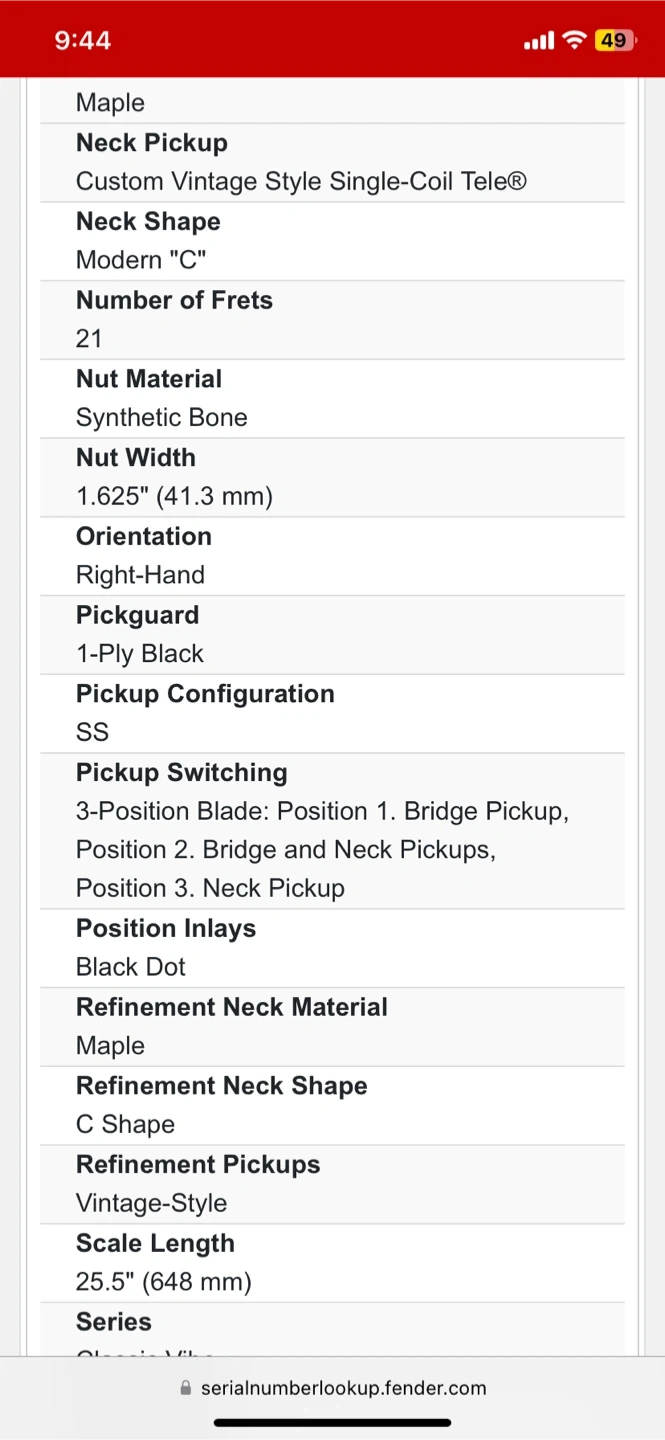This screenshot has height=1440, width=665.
Task: Tap the Wi-Fi status icon
Action: [x=574, y=40]
